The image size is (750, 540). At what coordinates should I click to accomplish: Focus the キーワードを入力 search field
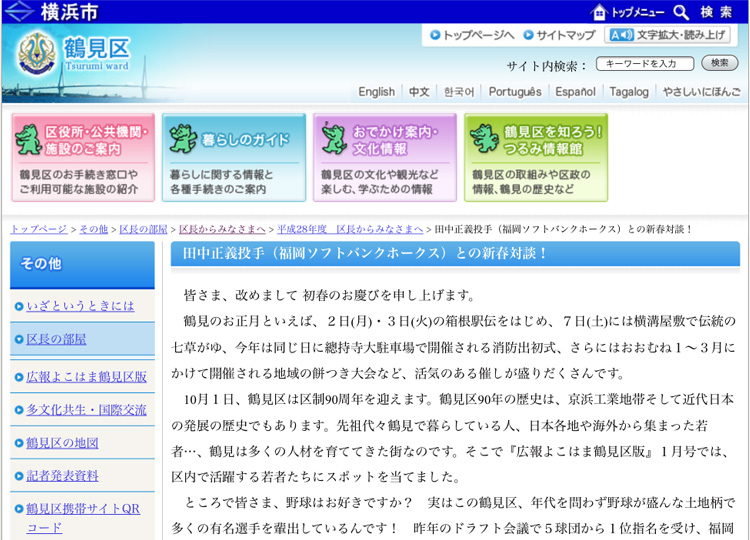click(644, 64)
